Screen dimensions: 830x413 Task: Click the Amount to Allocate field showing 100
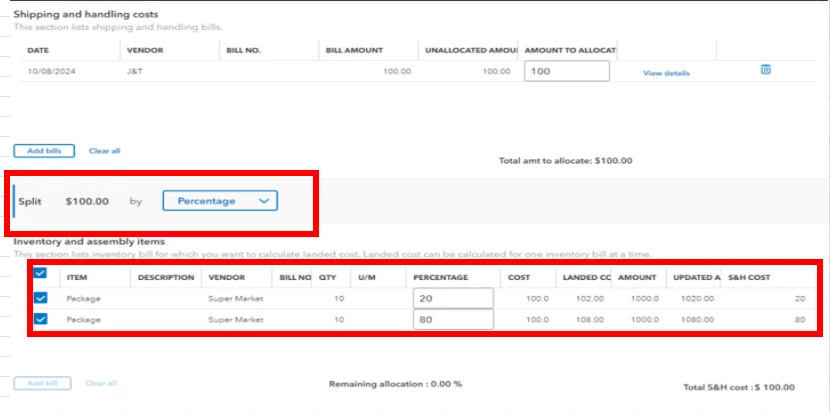[x=566, y=71]
